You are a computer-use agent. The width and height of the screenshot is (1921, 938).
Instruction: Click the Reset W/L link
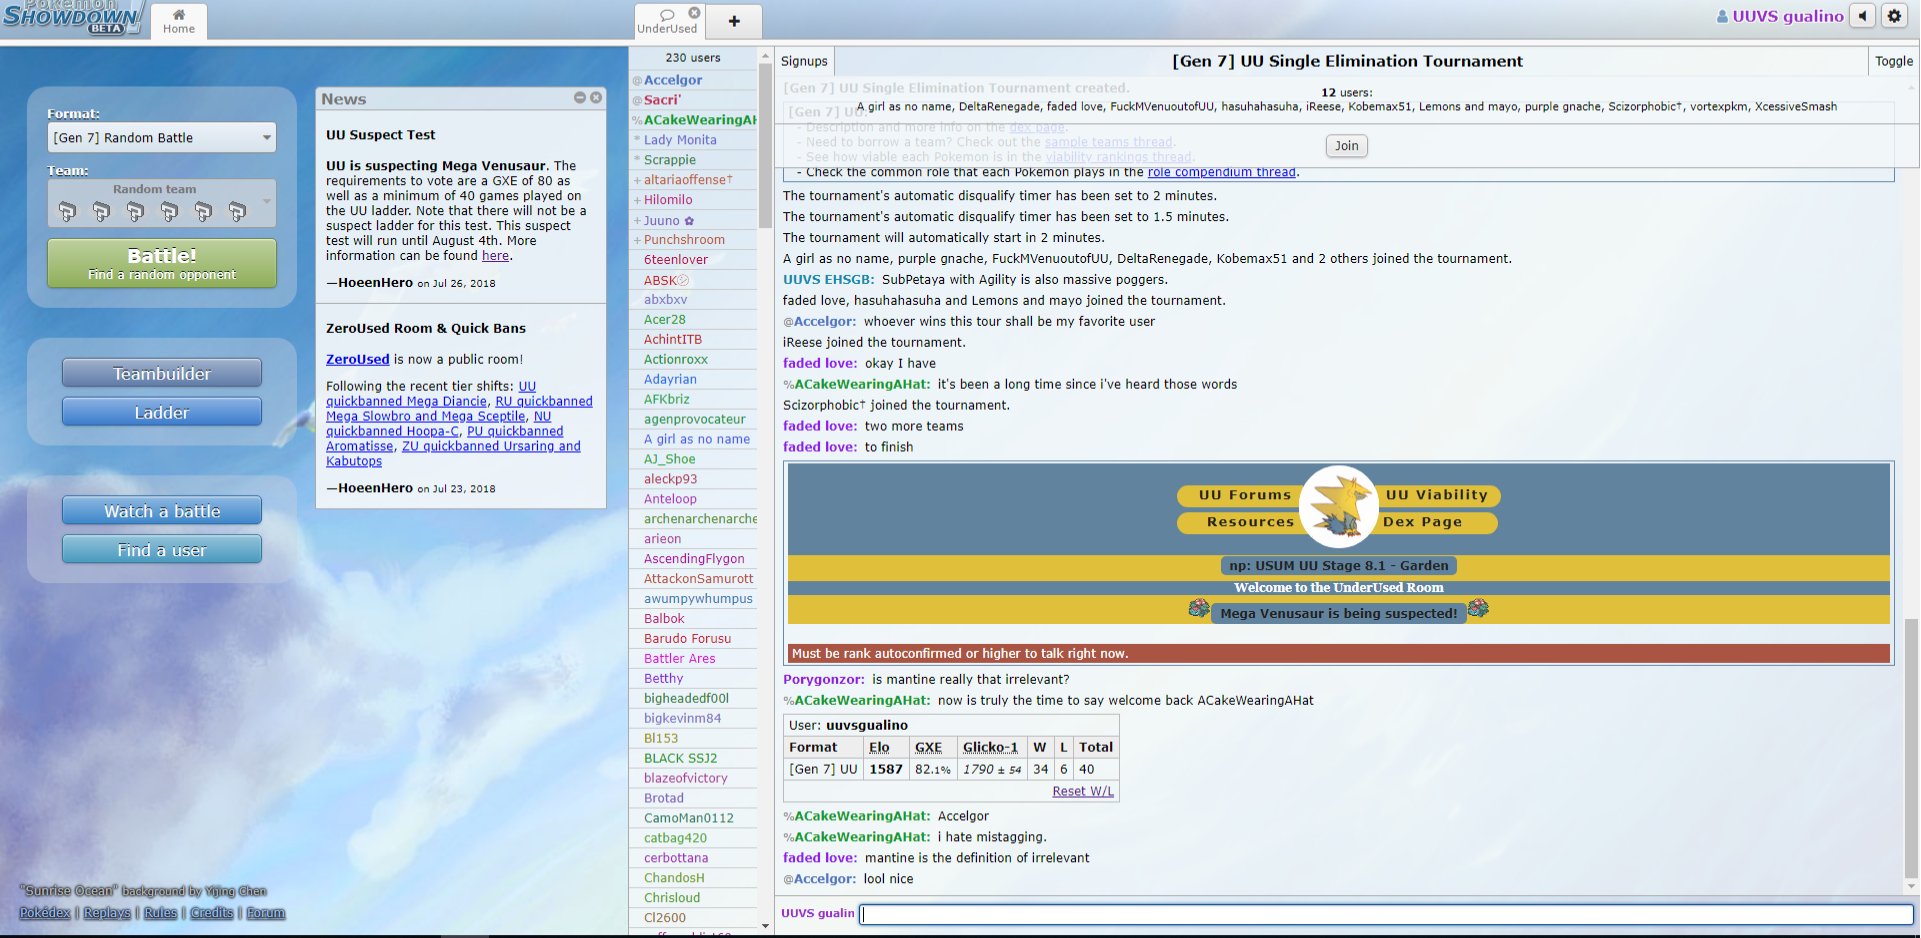click(x=1082, y=791)
